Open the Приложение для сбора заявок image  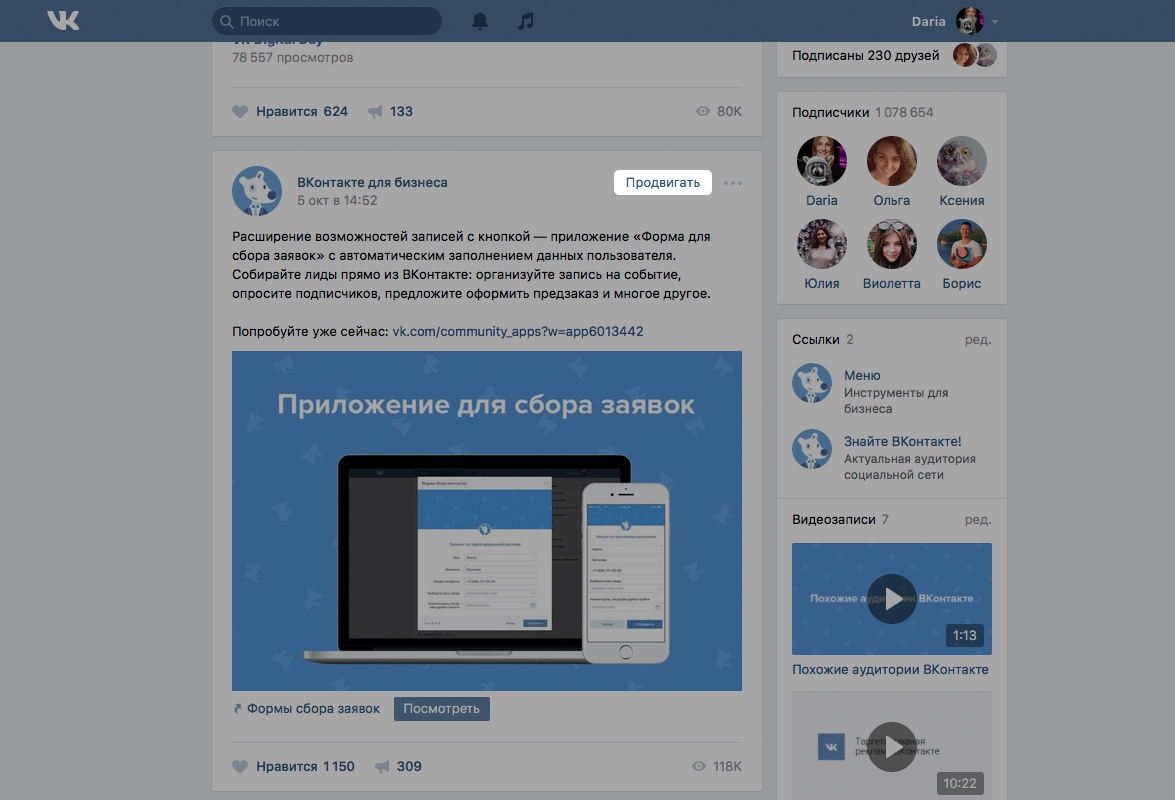coord(486,521)
